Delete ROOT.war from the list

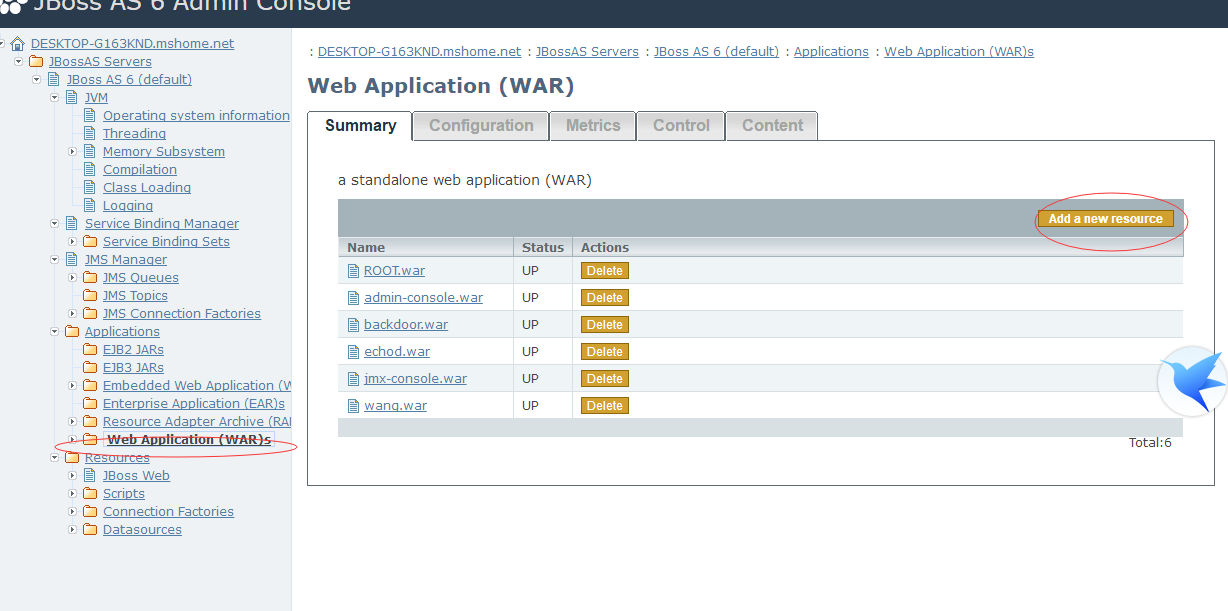pos(604,271)
